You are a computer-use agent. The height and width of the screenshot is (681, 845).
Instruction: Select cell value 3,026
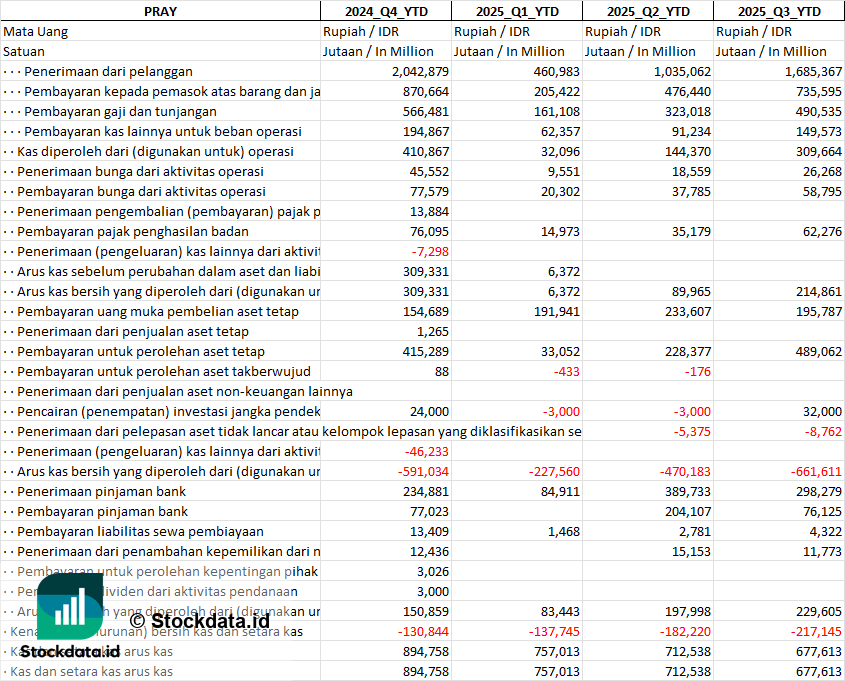(x=433, y=572)
